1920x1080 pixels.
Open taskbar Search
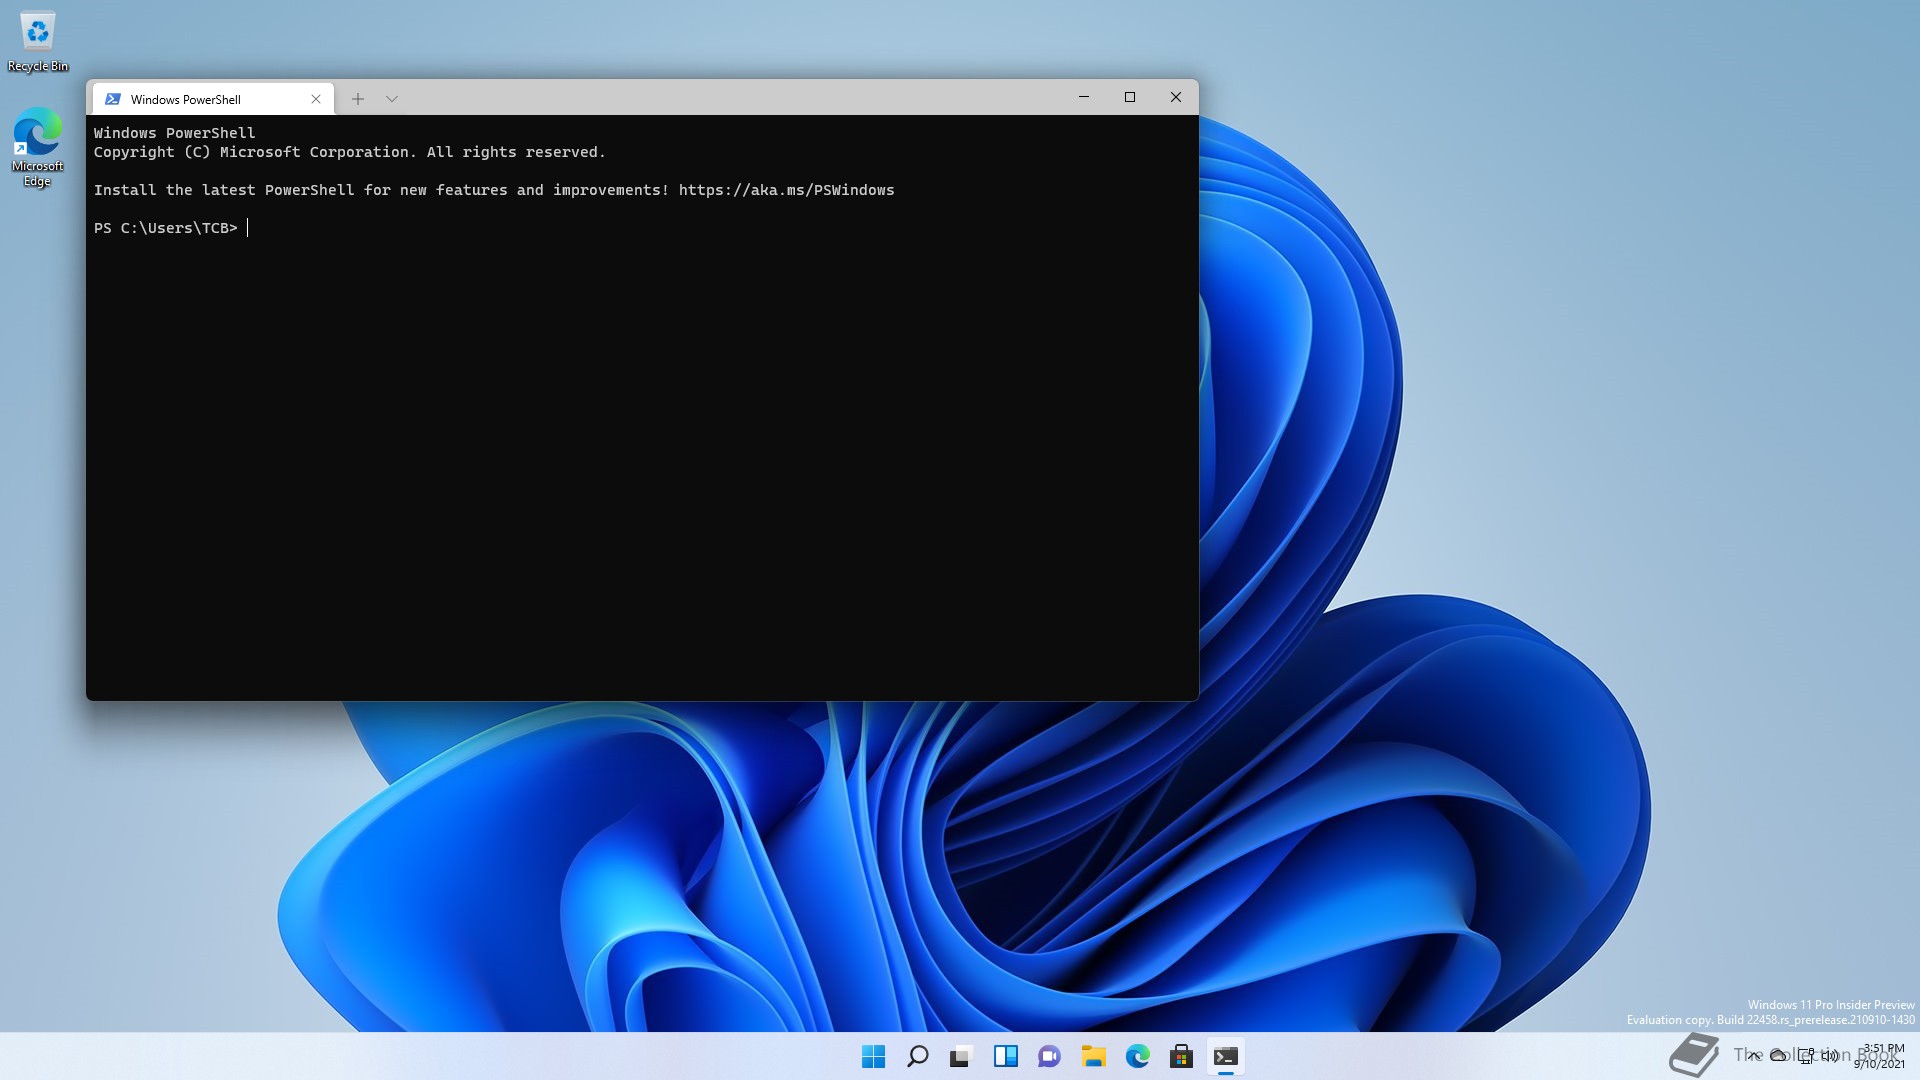click(917, 1056)
